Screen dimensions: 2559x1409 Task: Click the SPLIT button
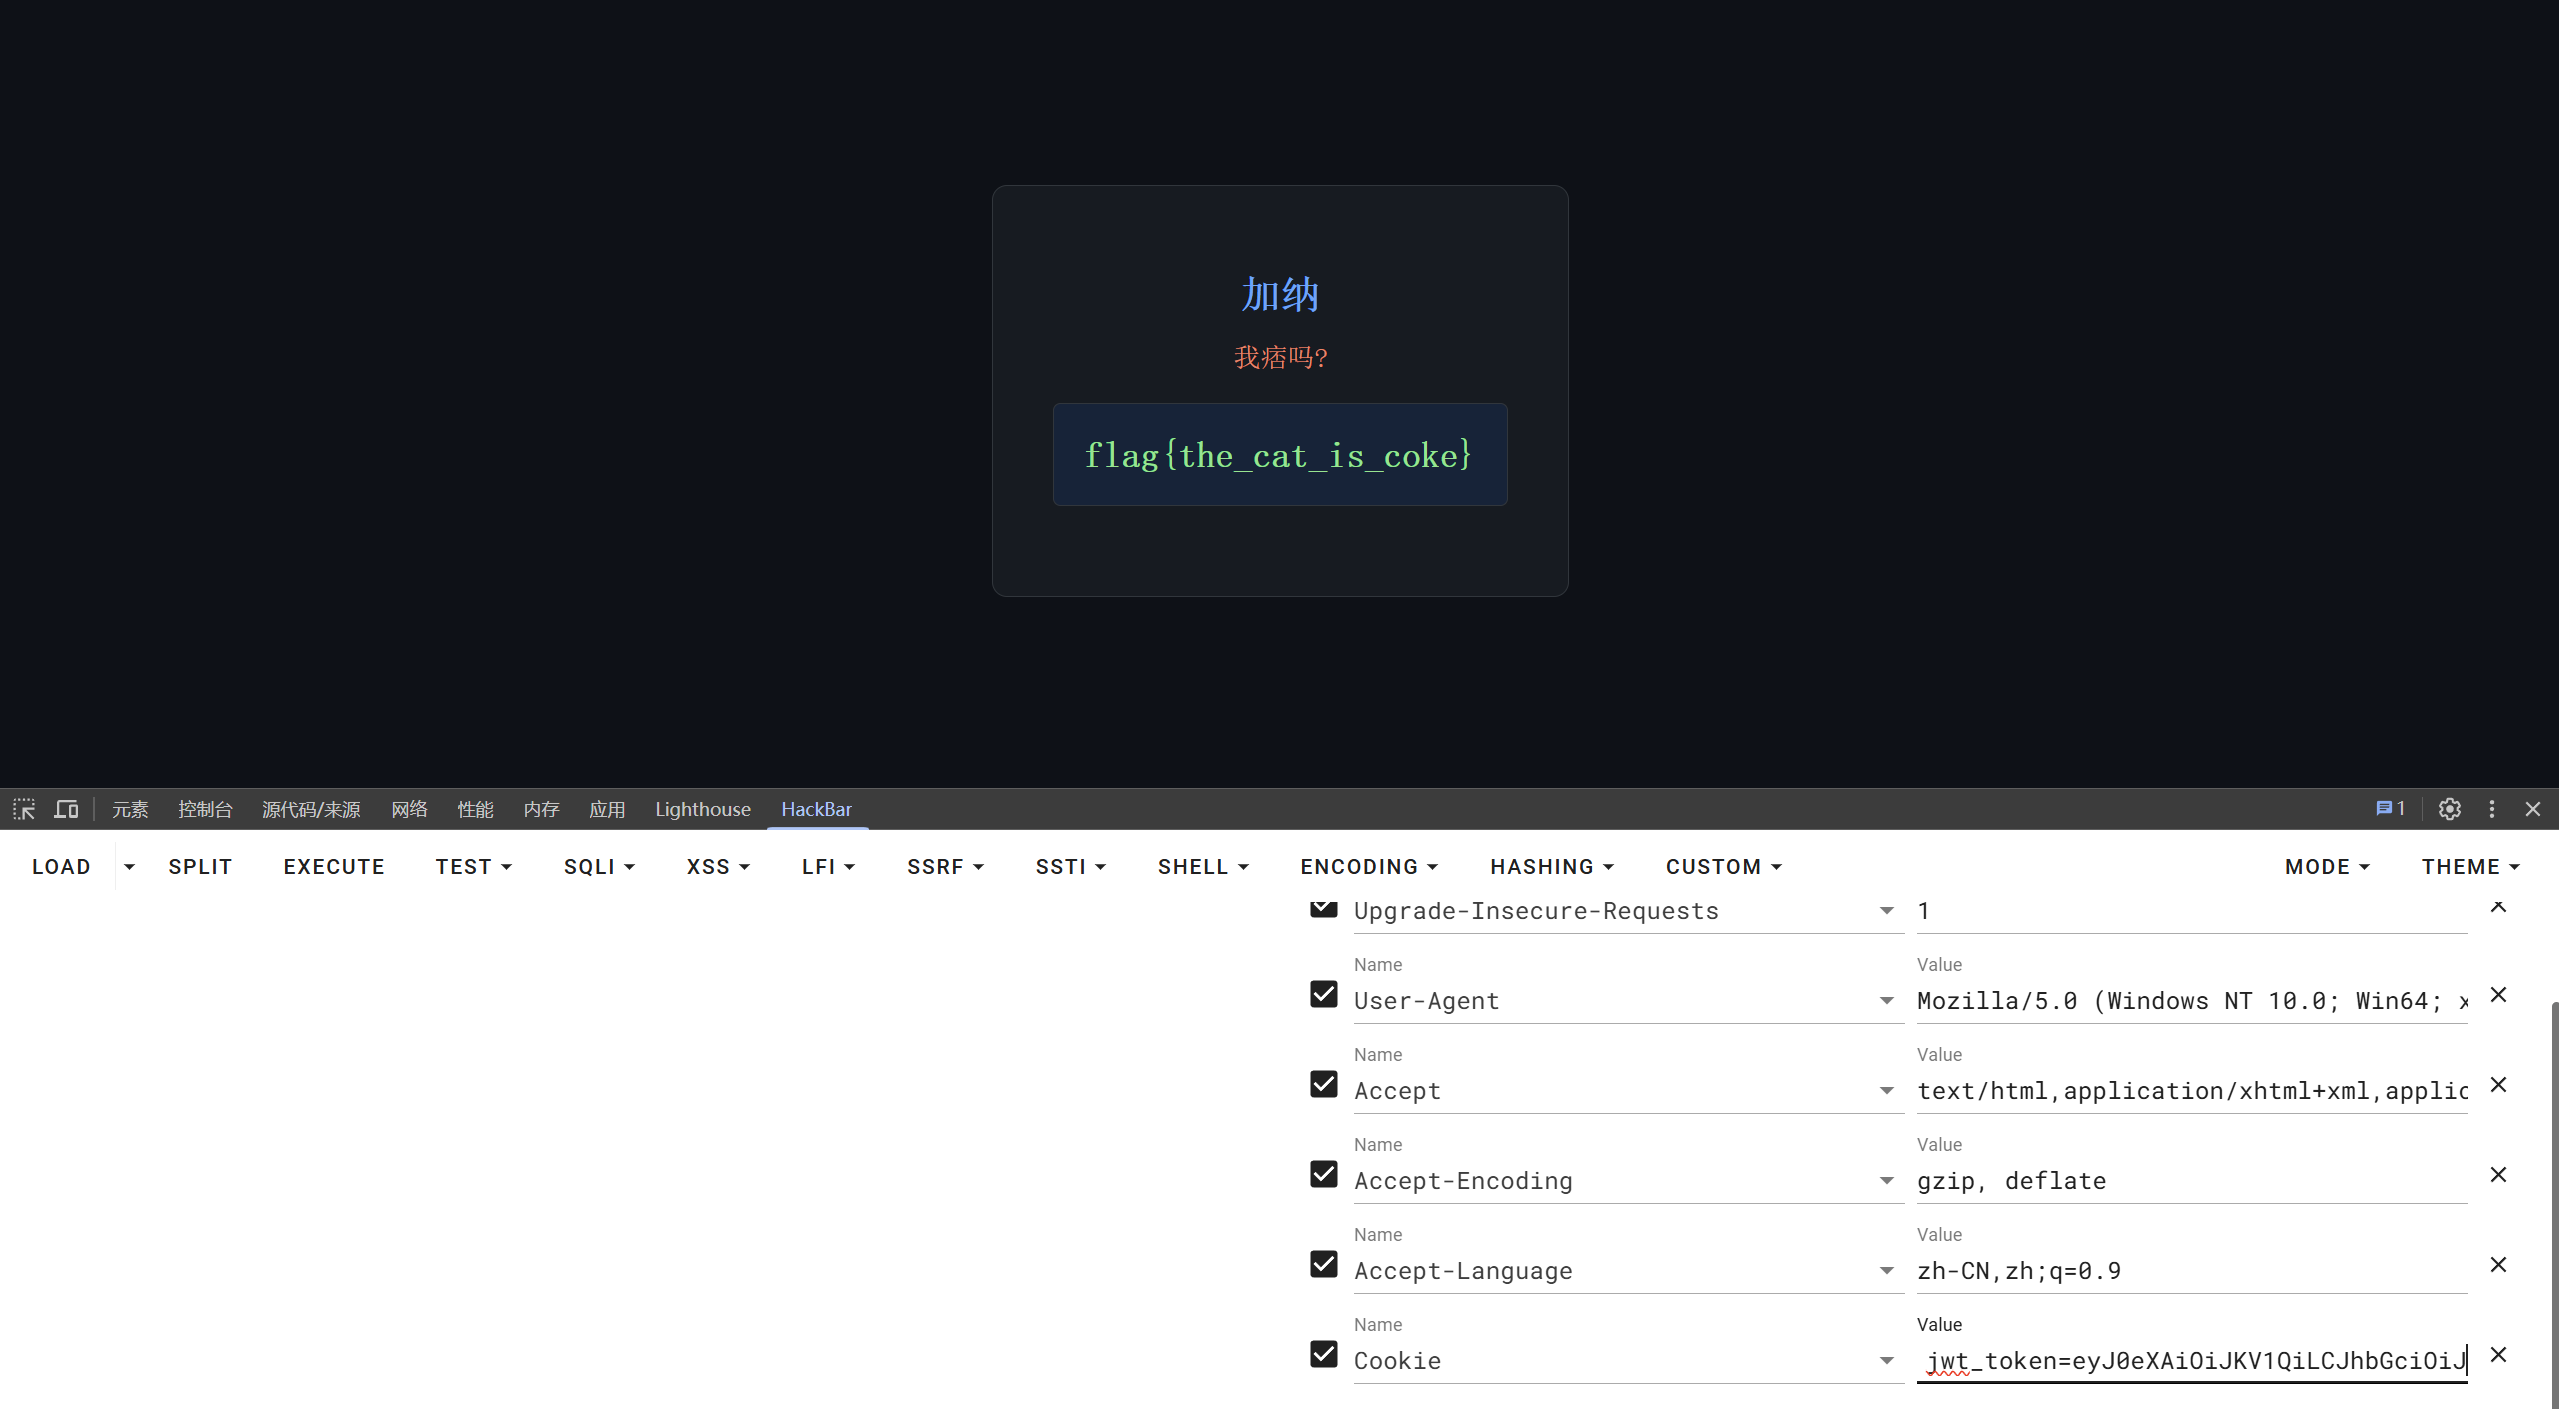click(200, 867)
